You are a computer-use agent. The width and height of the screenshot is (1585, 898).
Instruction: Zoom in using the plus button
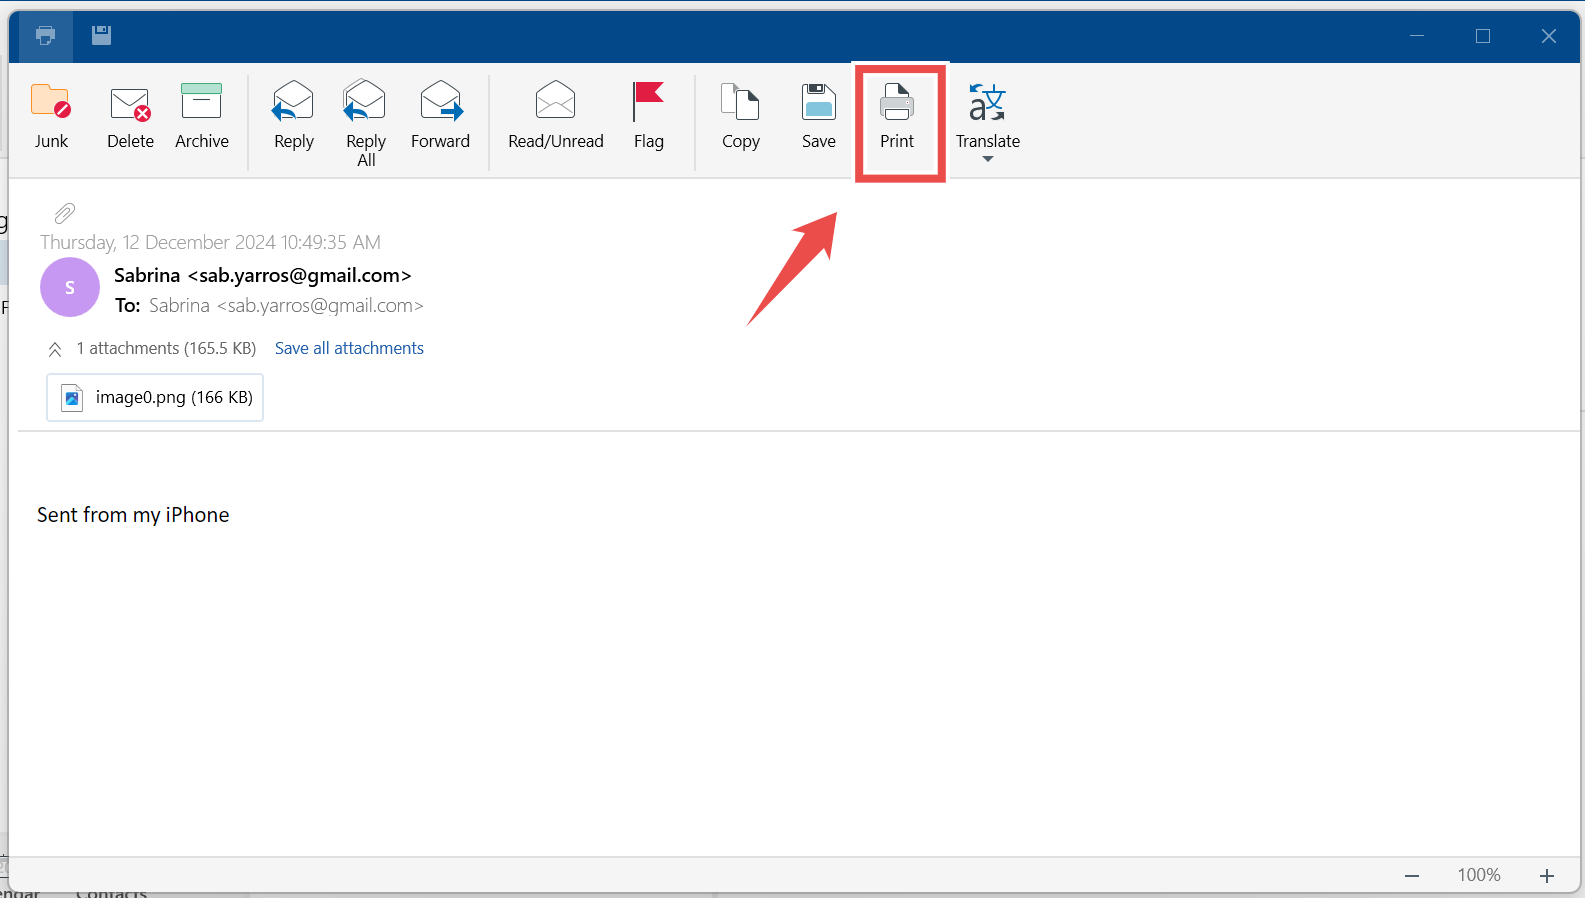click(1547, 876)
